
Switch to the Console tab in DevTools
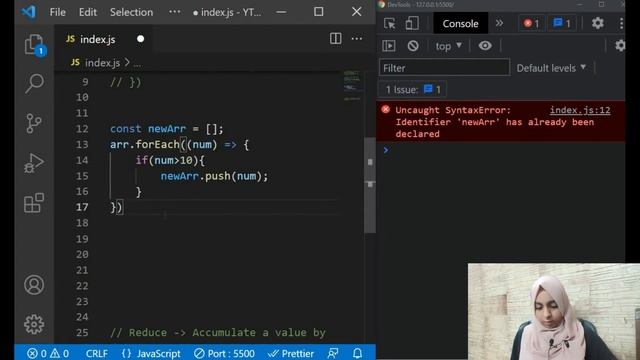click(460, 23)
